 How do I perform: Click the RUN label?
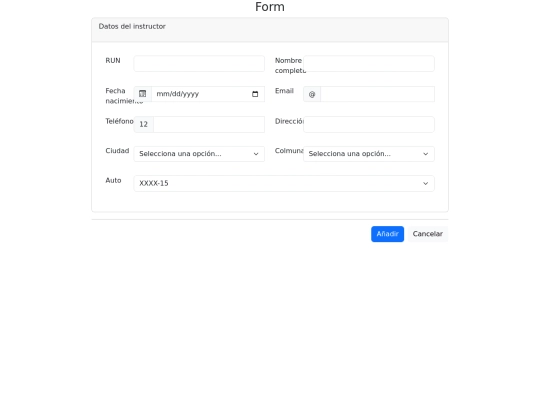click(113, 61)
